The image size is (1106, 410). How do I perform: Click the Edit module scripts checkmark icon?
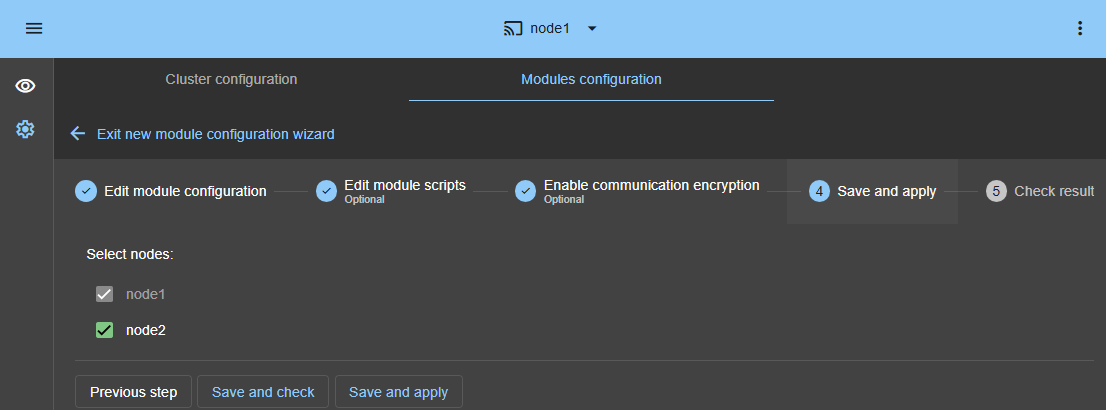(326, 191)
